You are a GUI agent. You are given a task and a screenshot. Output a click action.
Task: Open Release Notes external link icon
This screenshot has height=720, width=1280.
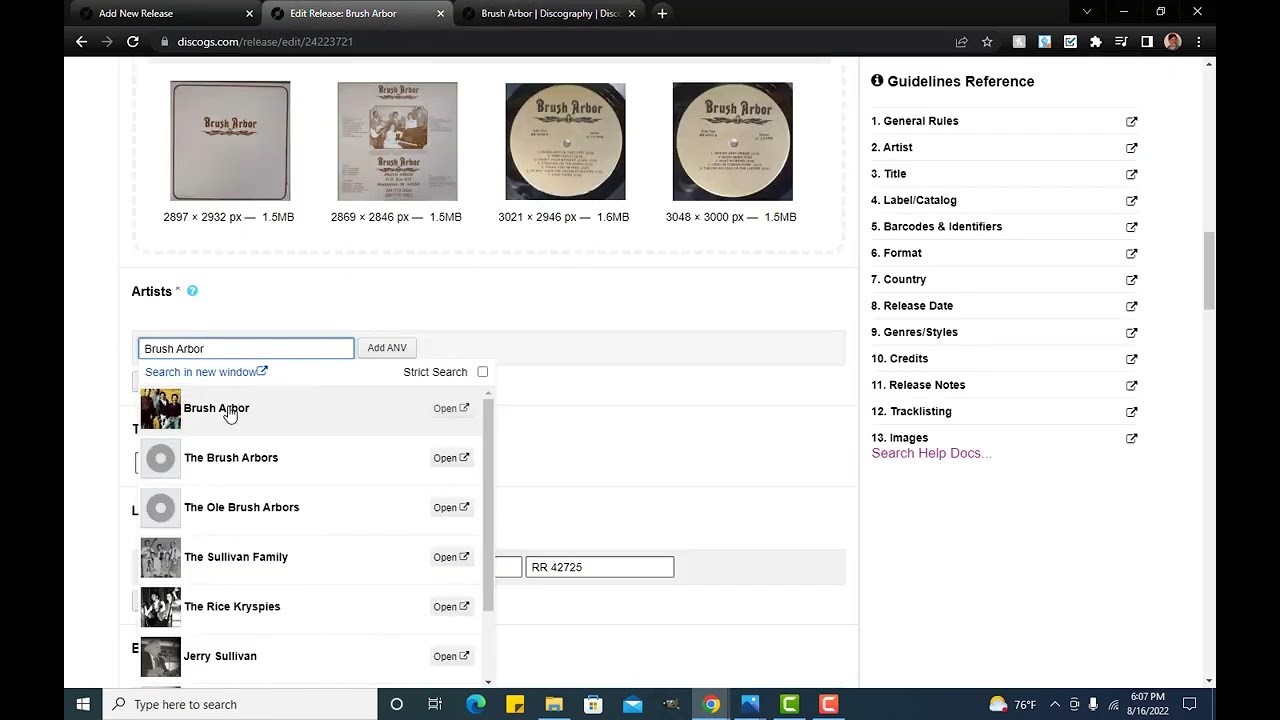tap(1131, 385)
